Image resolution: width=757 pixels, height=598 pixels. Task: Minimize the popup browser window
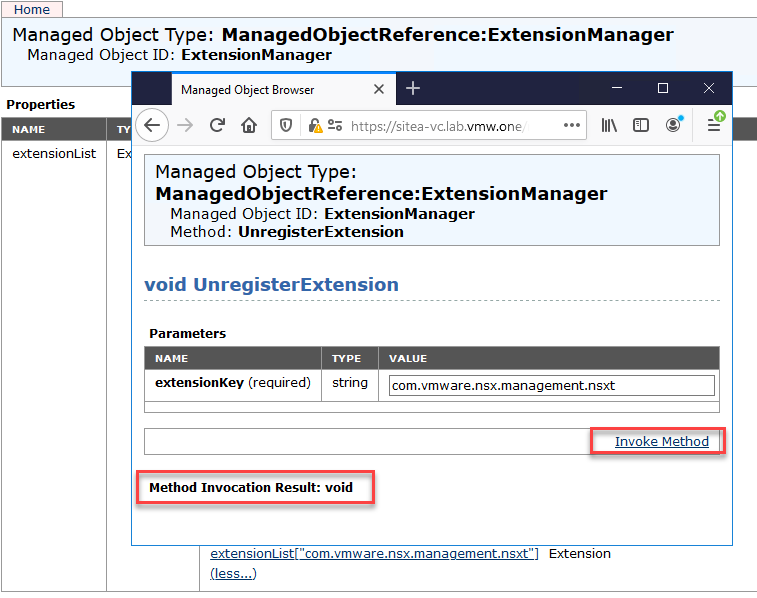pyautogui.click(x=617, y=88)
